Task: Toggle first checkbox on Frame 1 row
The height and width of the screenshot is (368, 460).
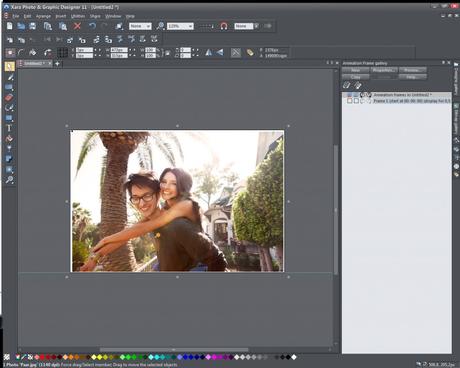Action: tap(349, 101)
